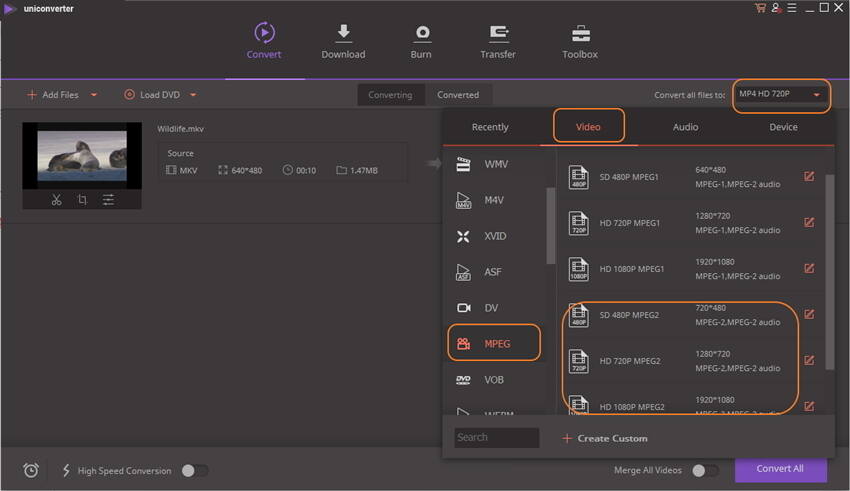The width and height of the screenshot is (850, 491).
Task: Click the format list scrollbar
Action: 551,225
